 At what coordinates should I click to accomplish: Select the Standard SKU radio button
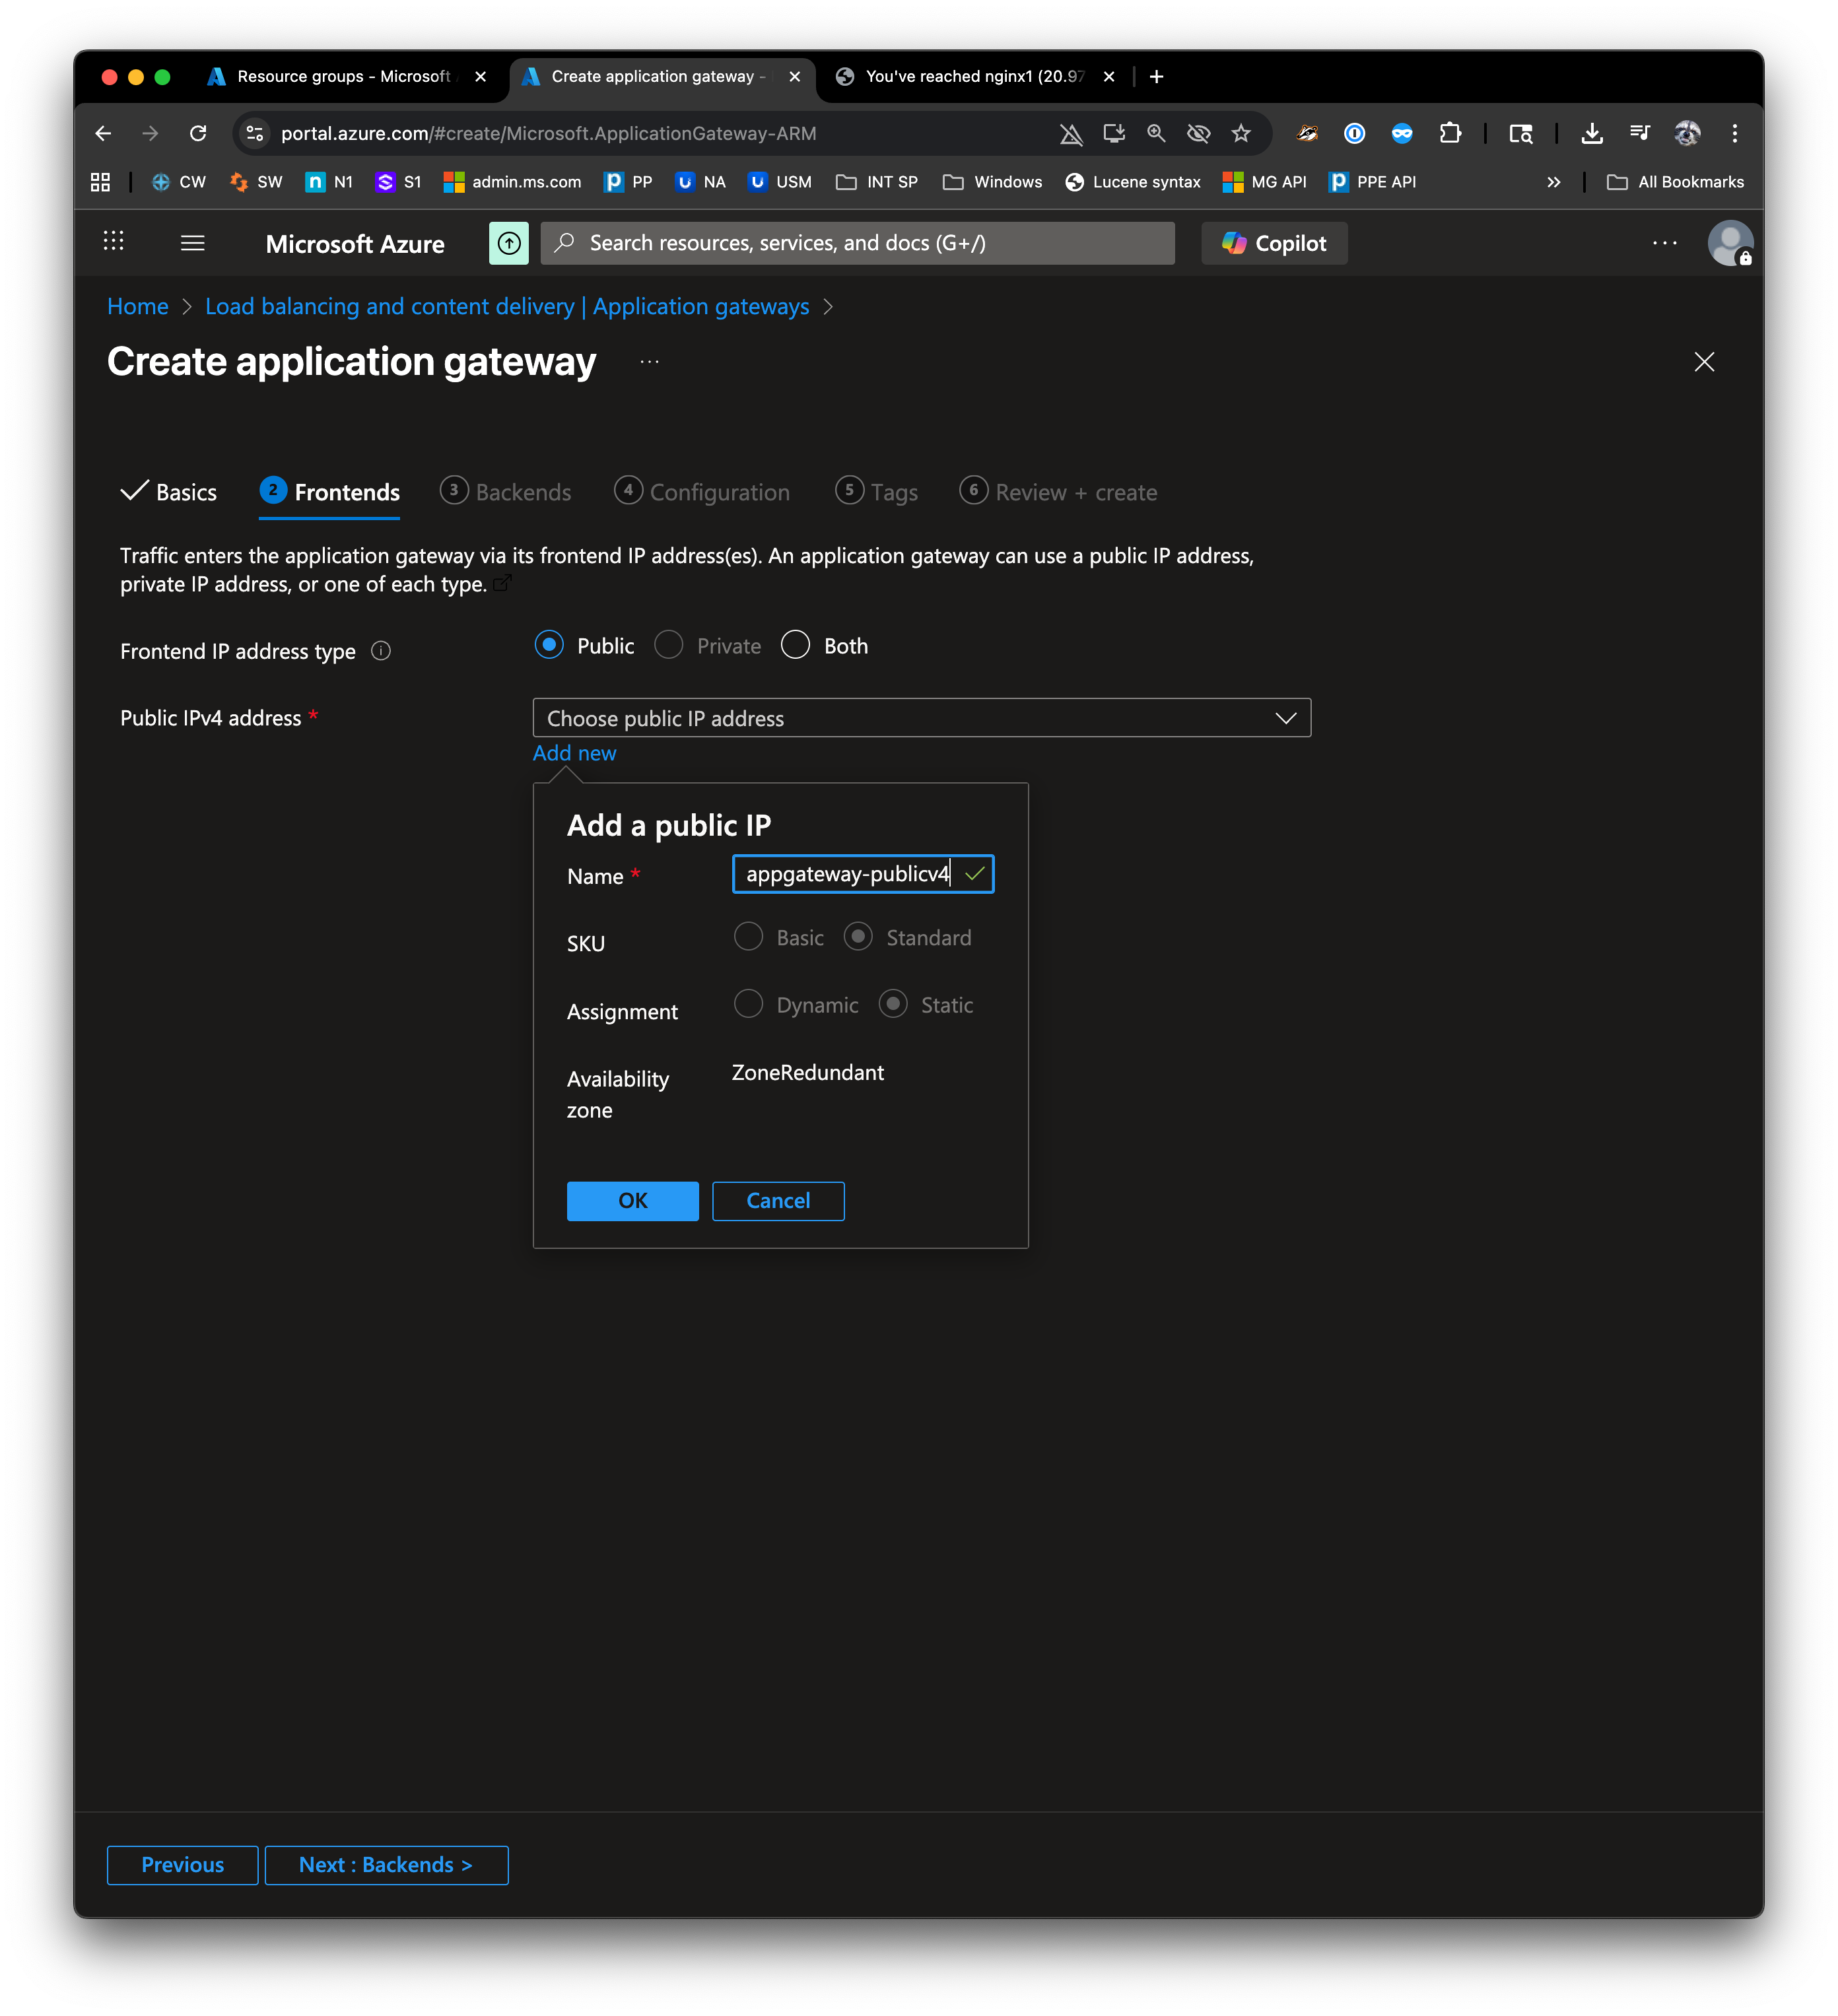858,937
